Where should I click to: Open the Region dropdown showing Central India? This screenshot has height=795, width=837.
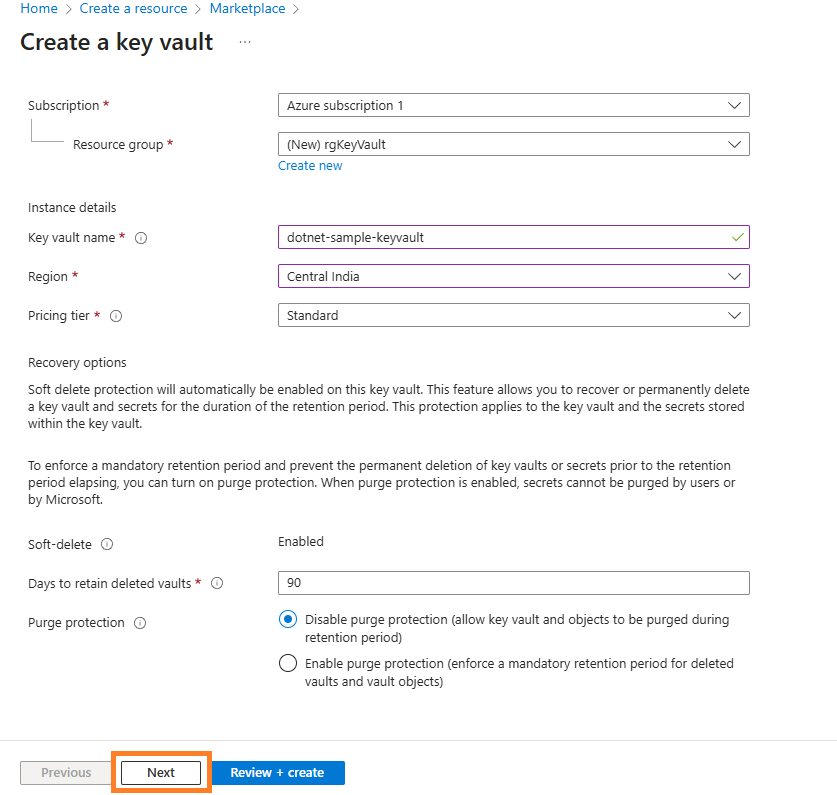click(513, 276)
